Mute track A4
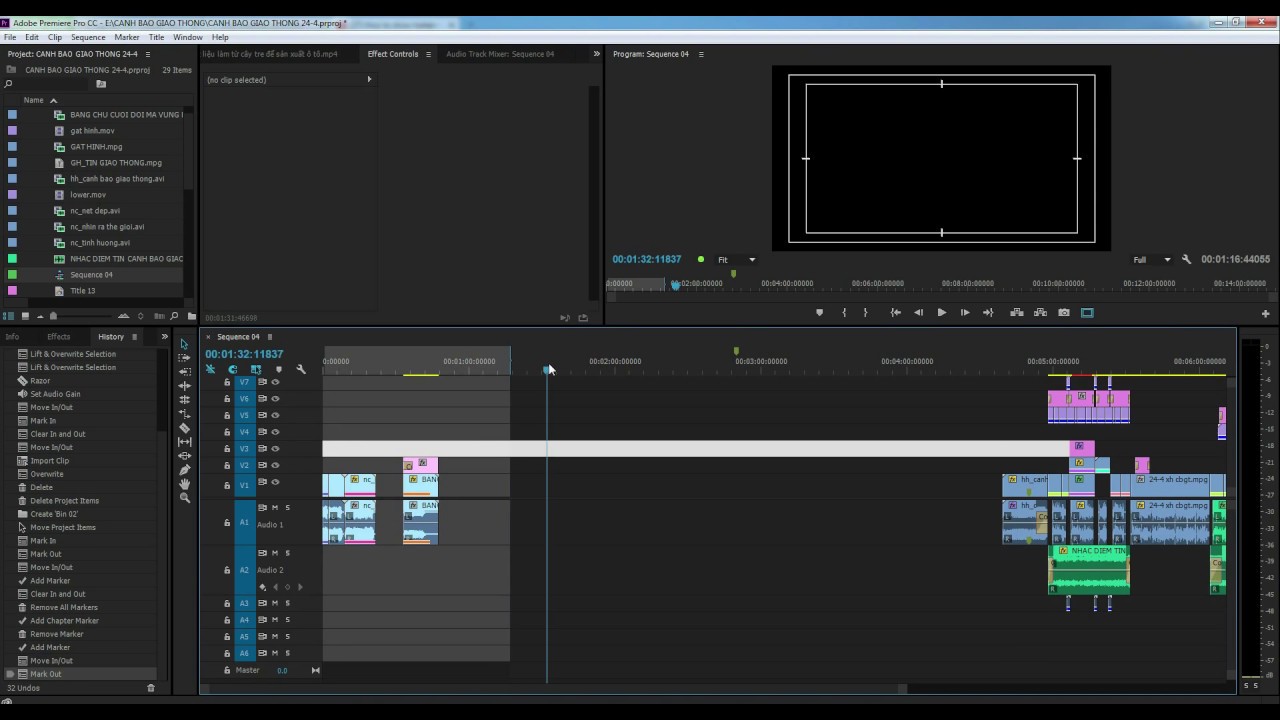Image resolution: width=1280 pixels, height=720 pixels. tap(275, 620)
